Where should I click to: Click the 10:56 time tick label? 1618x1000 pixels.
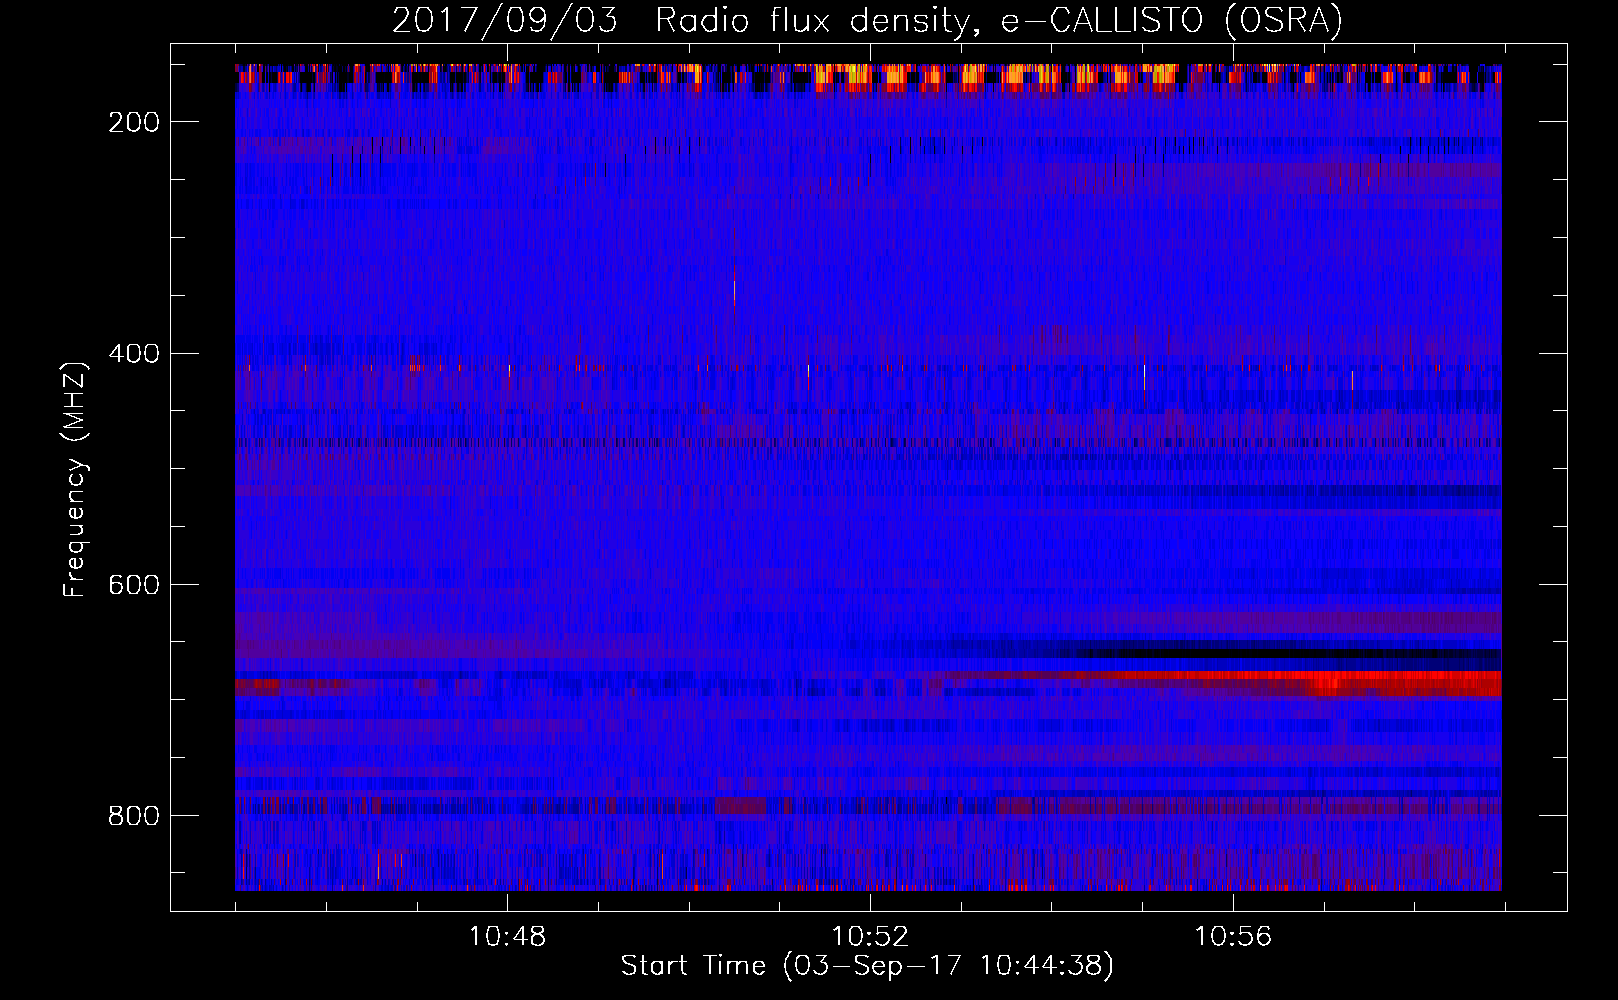click(x=1233, y=936)
